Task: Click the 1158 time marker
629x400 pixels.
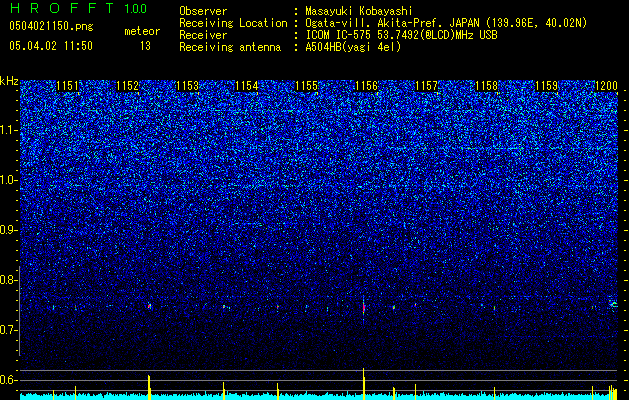Action: [x=487, y=86]
